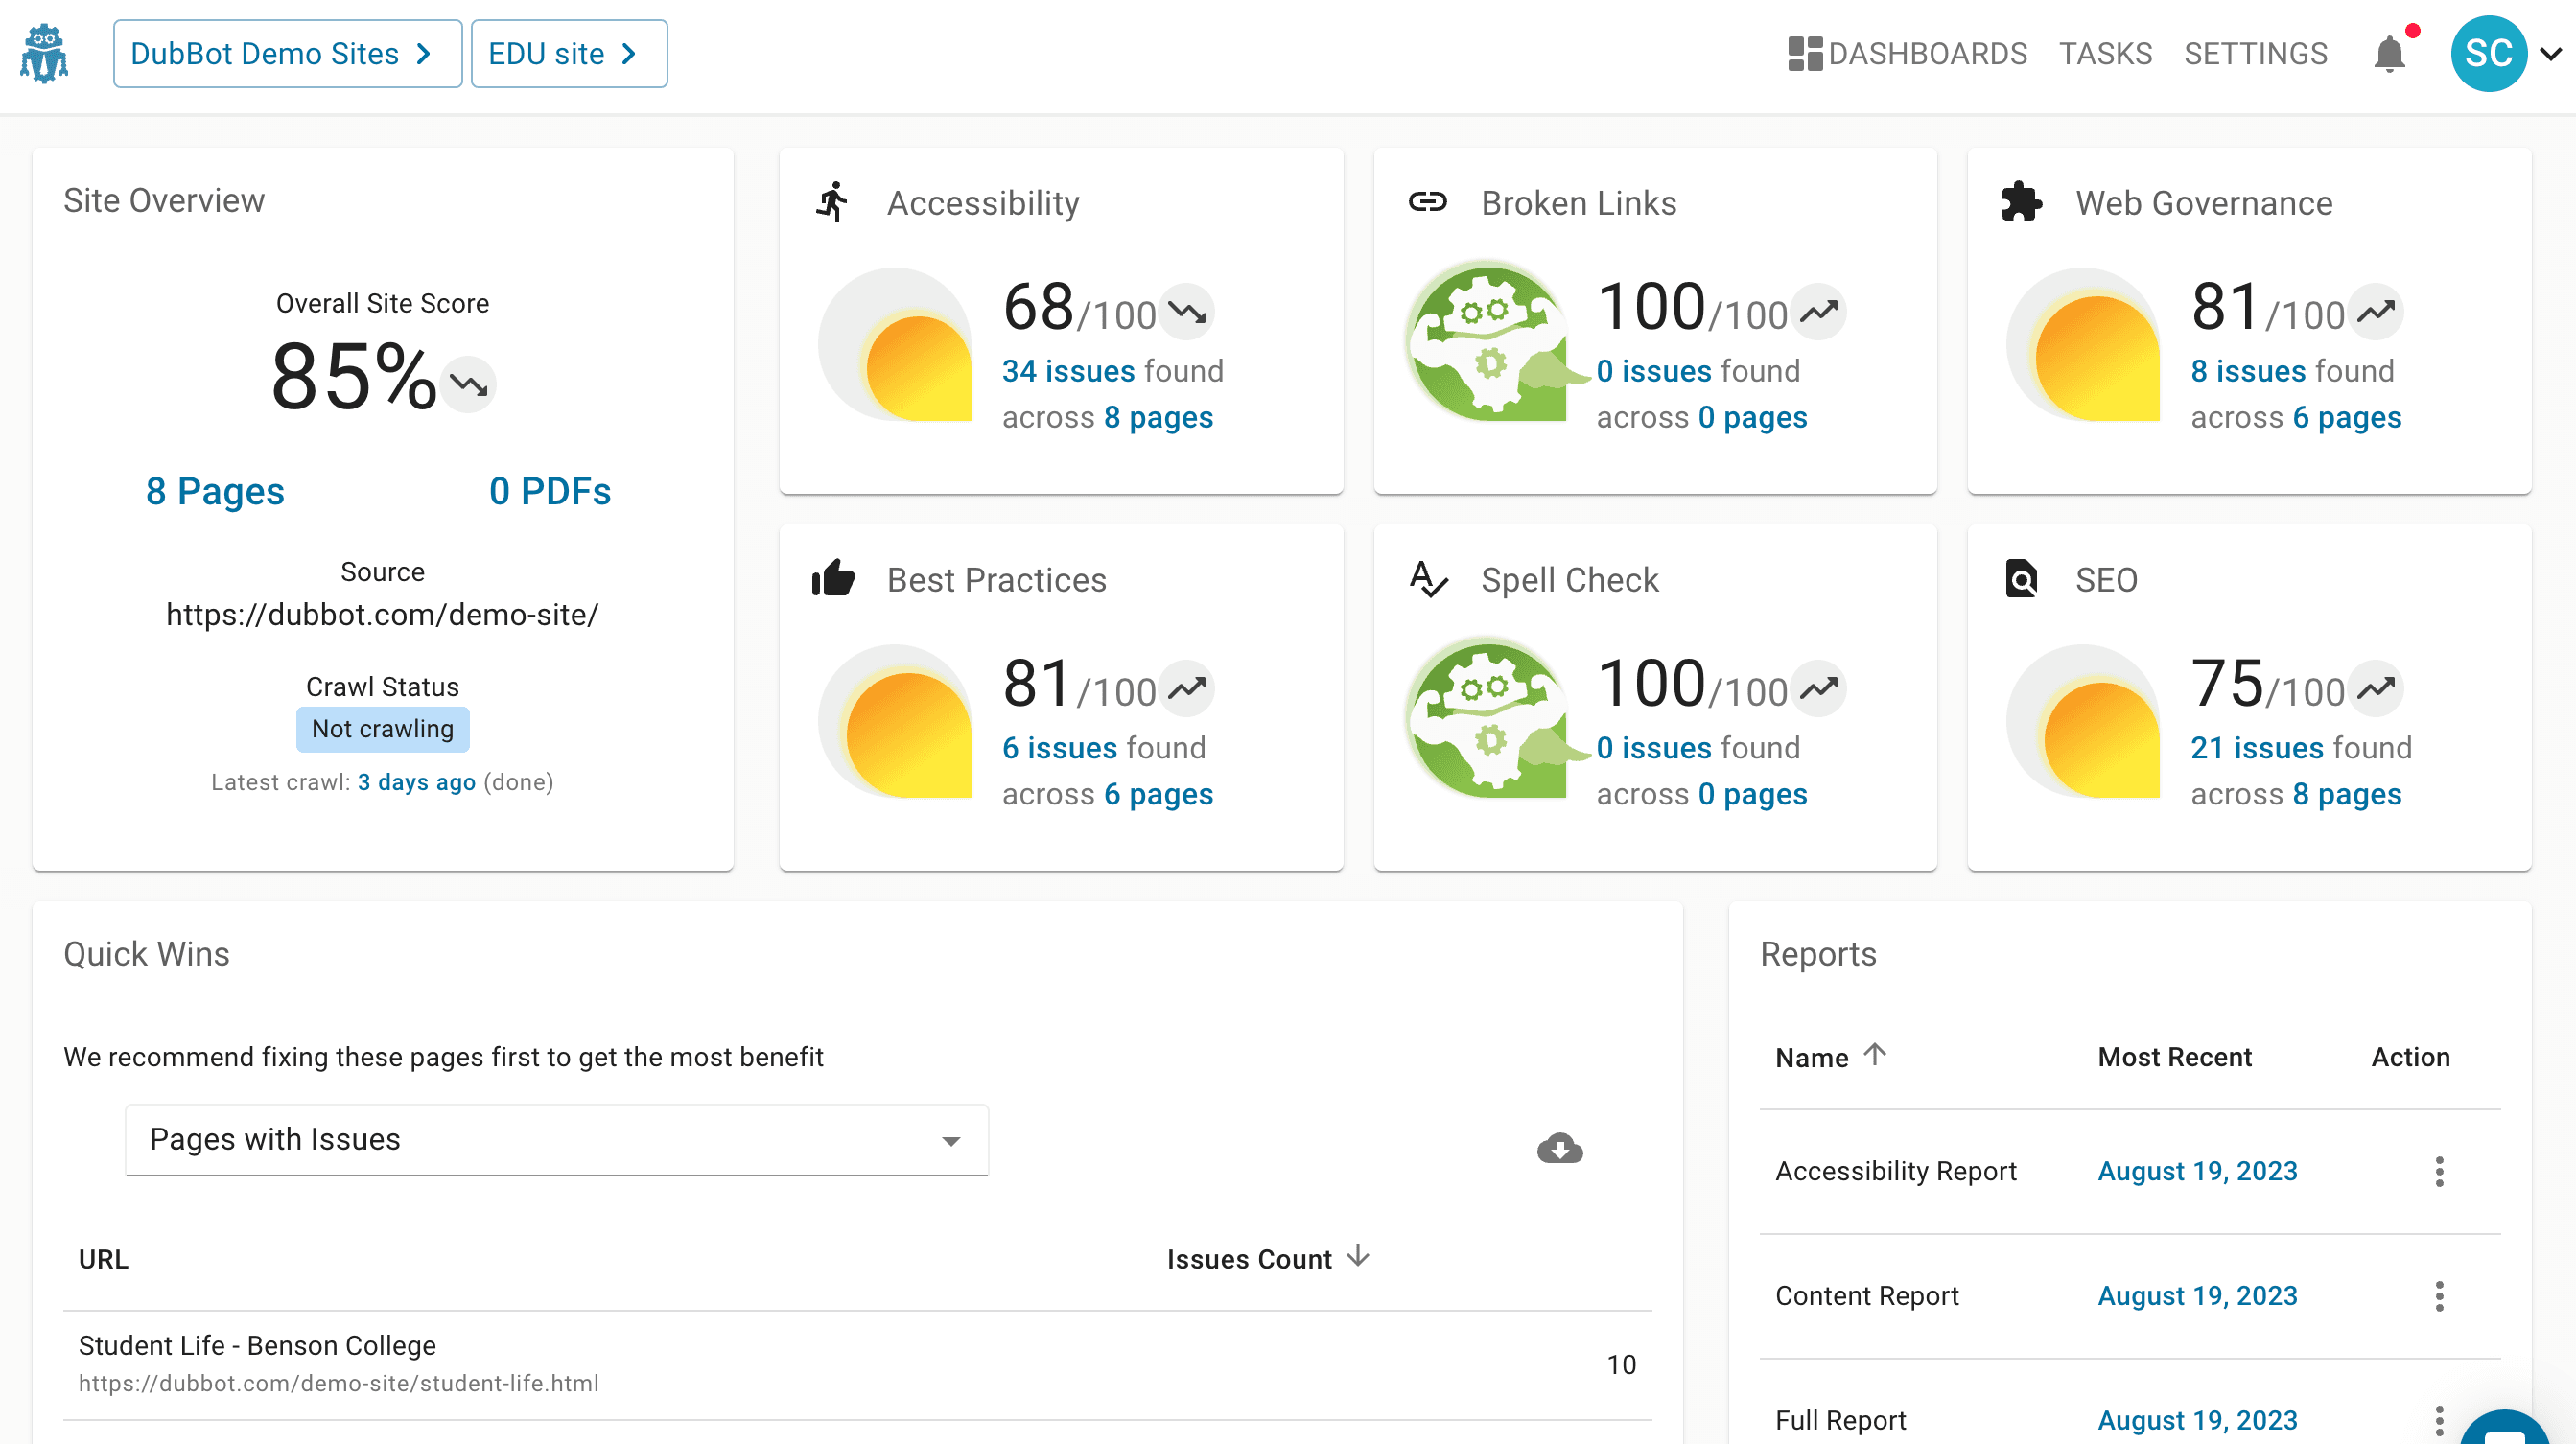Open the Tasks menu item
This screenshot has height=1444, width=2576.
click(2105, 54)
